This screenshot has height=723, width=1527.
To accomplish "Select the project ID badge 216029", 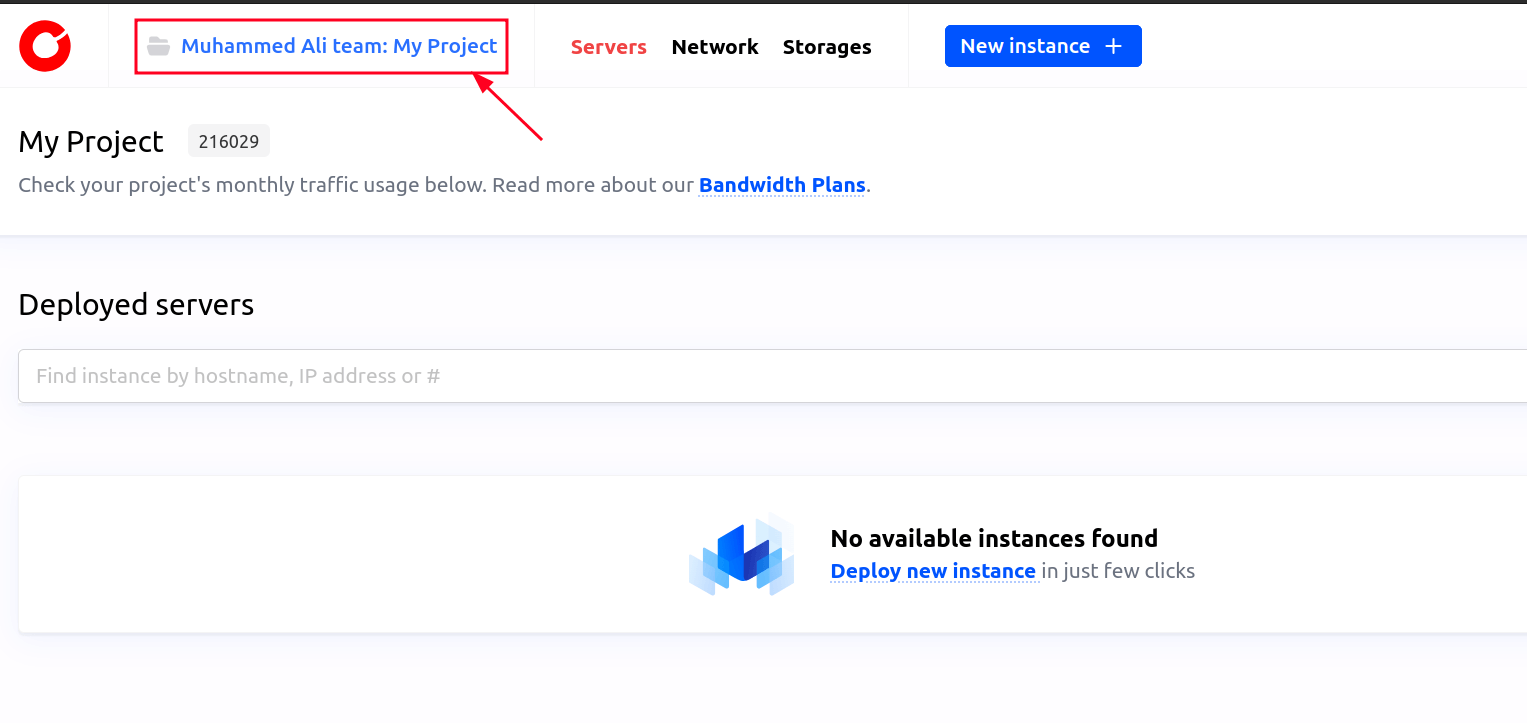I will [x=228, y=142].
